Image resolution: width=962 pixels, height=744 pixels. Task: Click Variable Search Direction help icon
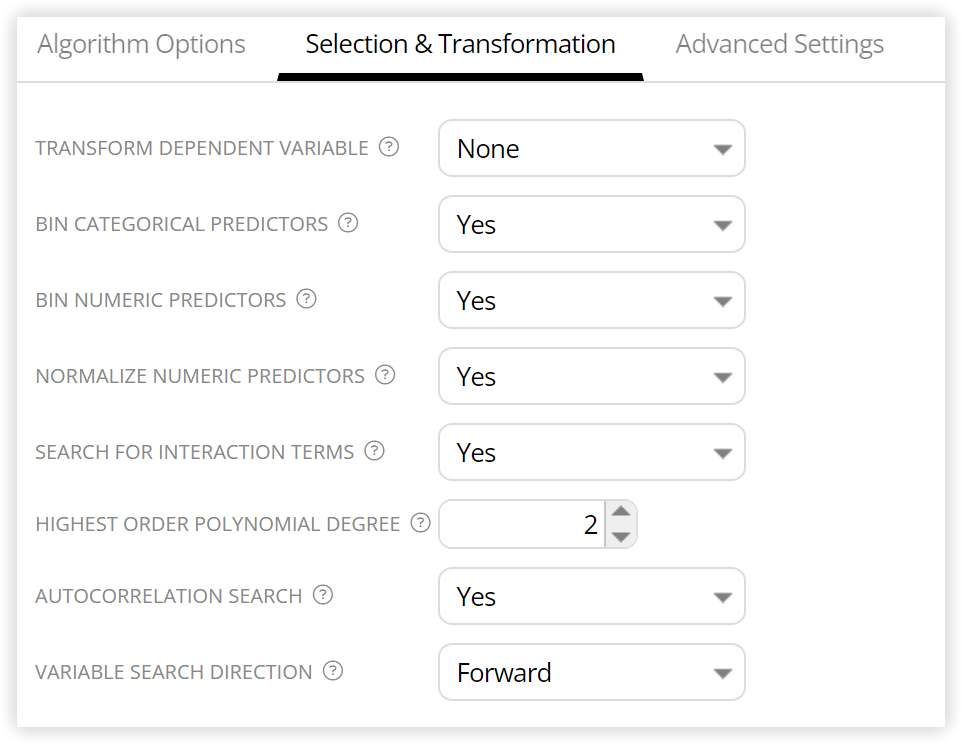333,671
